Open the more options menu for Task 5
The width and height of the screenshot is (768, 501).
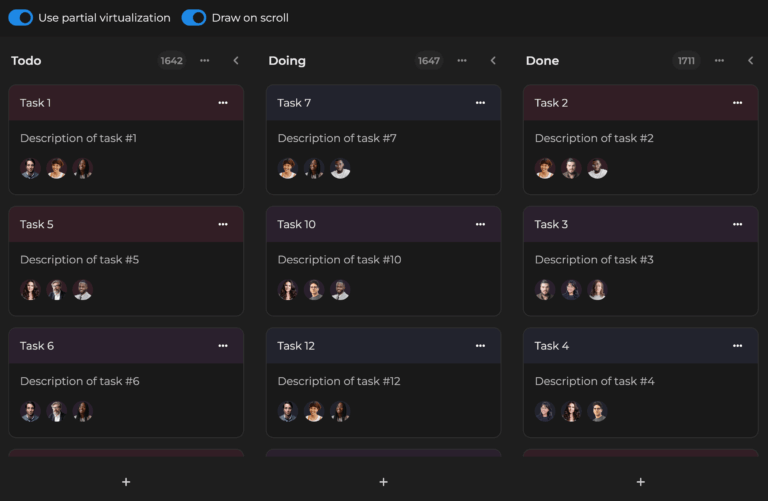[223, 224]
